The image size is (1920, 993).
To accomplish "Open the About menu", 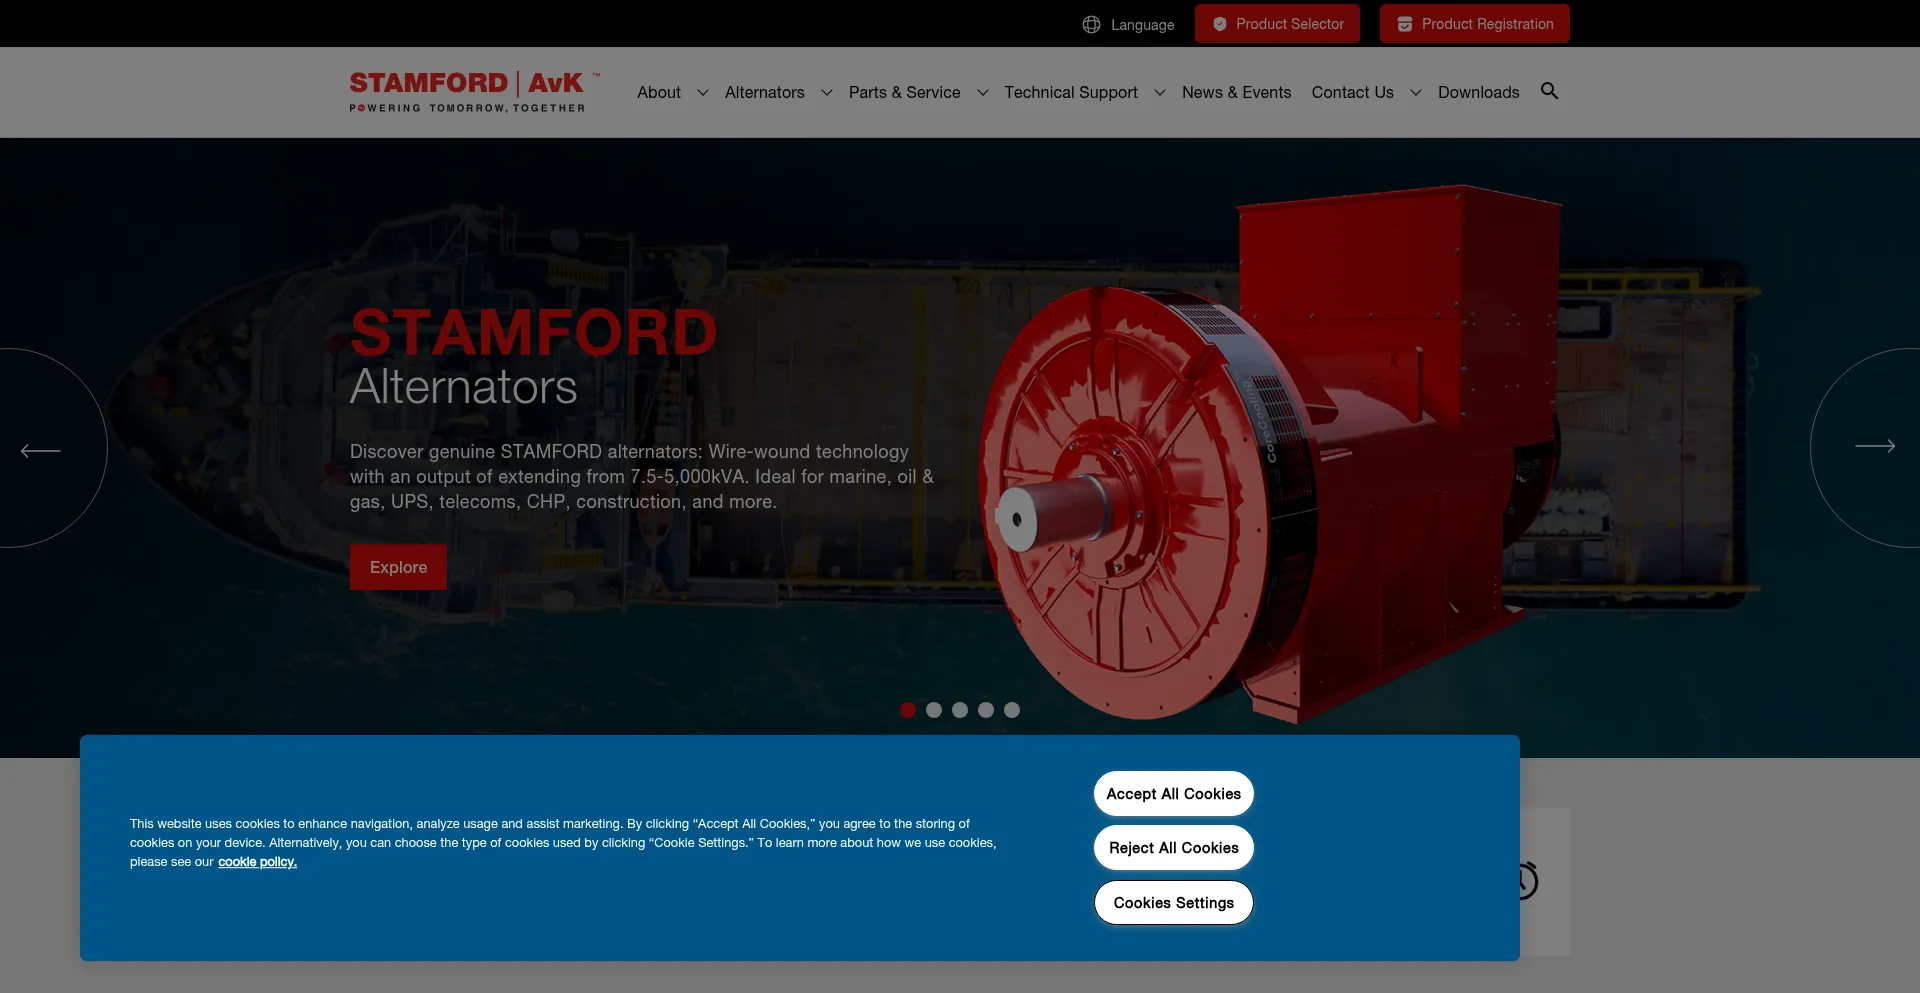I will click(x=659, y=92).
